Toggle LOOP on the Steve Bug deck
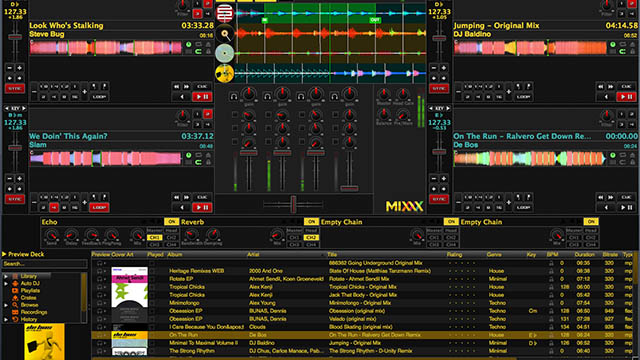The height and width of the screenshot is (360, 640). click(x=99, y=97)
